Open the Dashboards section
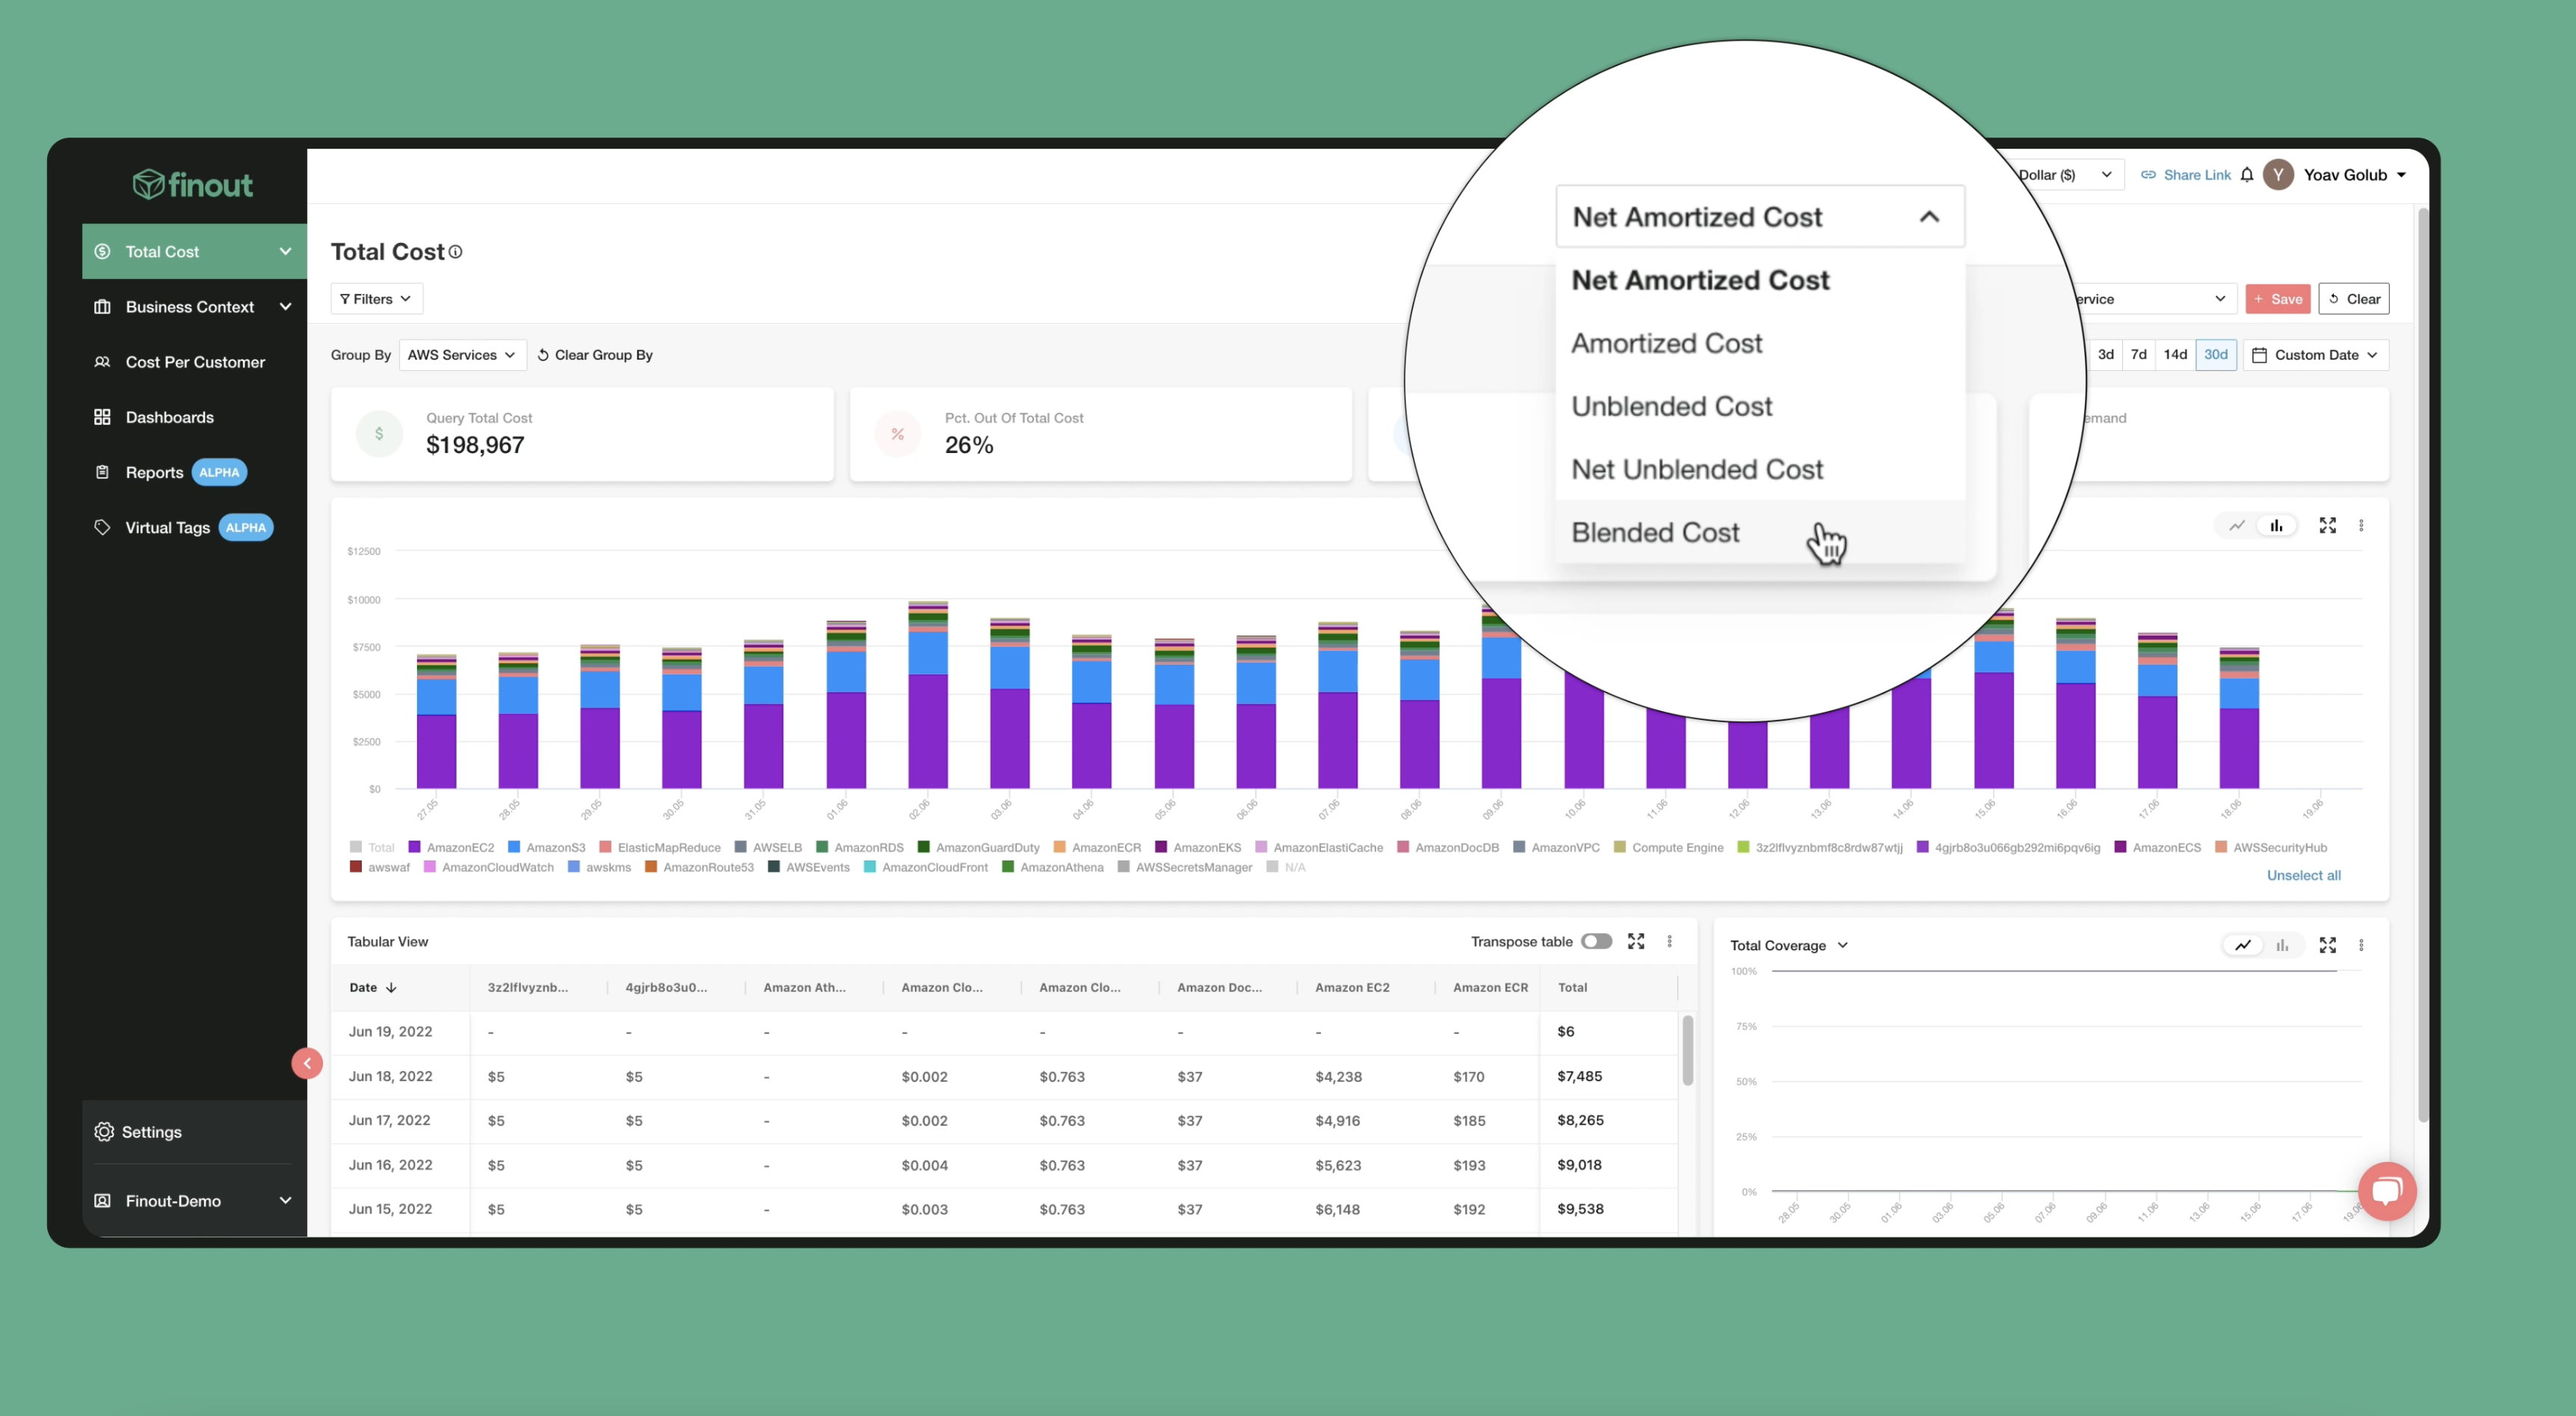 [x=169, y=416]
